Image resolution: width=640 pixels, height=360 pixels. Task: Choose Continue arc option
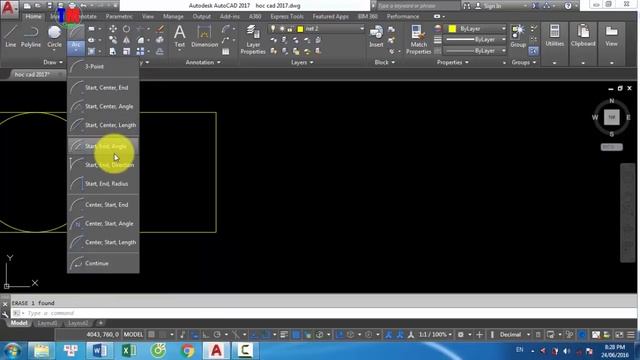tap(103, 263)
